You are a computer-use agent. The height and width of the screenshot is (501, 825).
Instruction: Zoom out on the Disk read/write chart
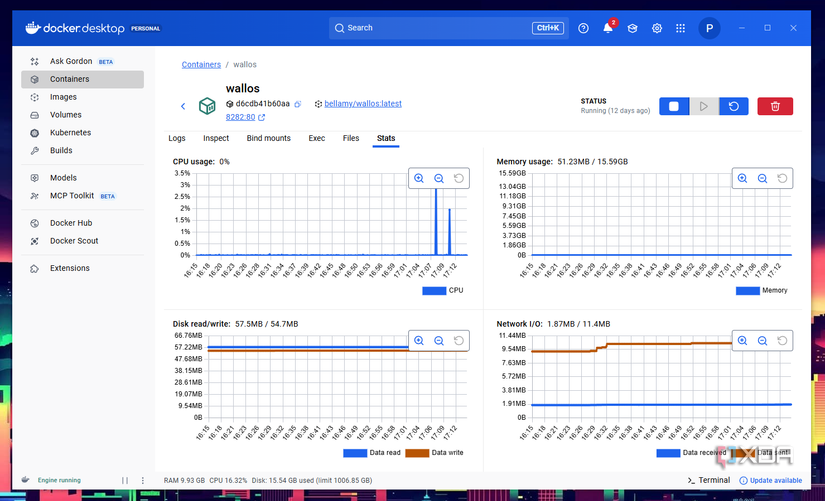(439, 340)
